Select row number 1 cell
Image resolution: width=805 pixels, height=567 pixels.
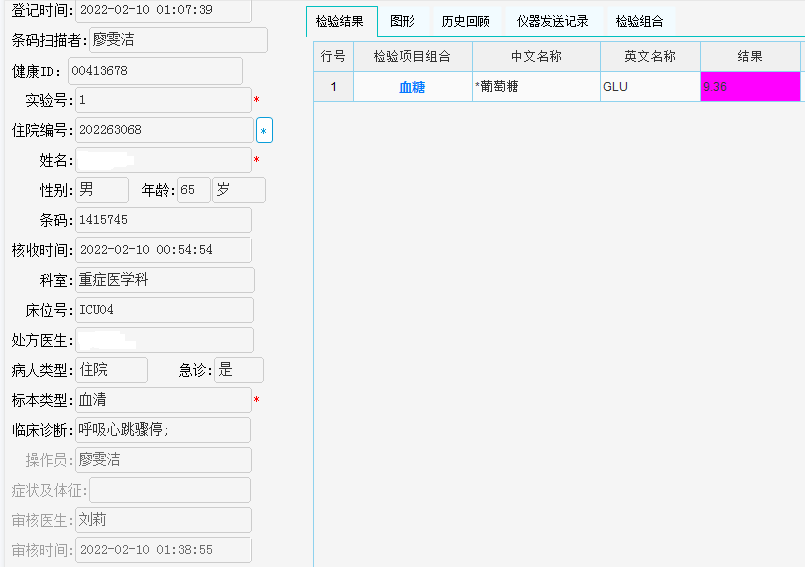333,86
